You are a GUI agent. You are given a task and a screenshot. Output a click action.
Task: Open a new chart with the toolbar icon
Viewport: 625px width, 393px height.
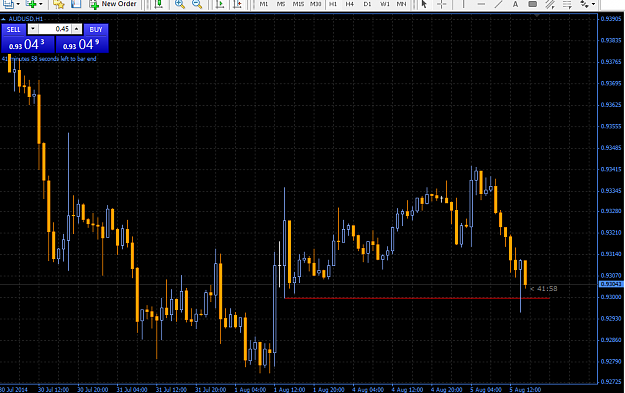(x=8, y=4)
